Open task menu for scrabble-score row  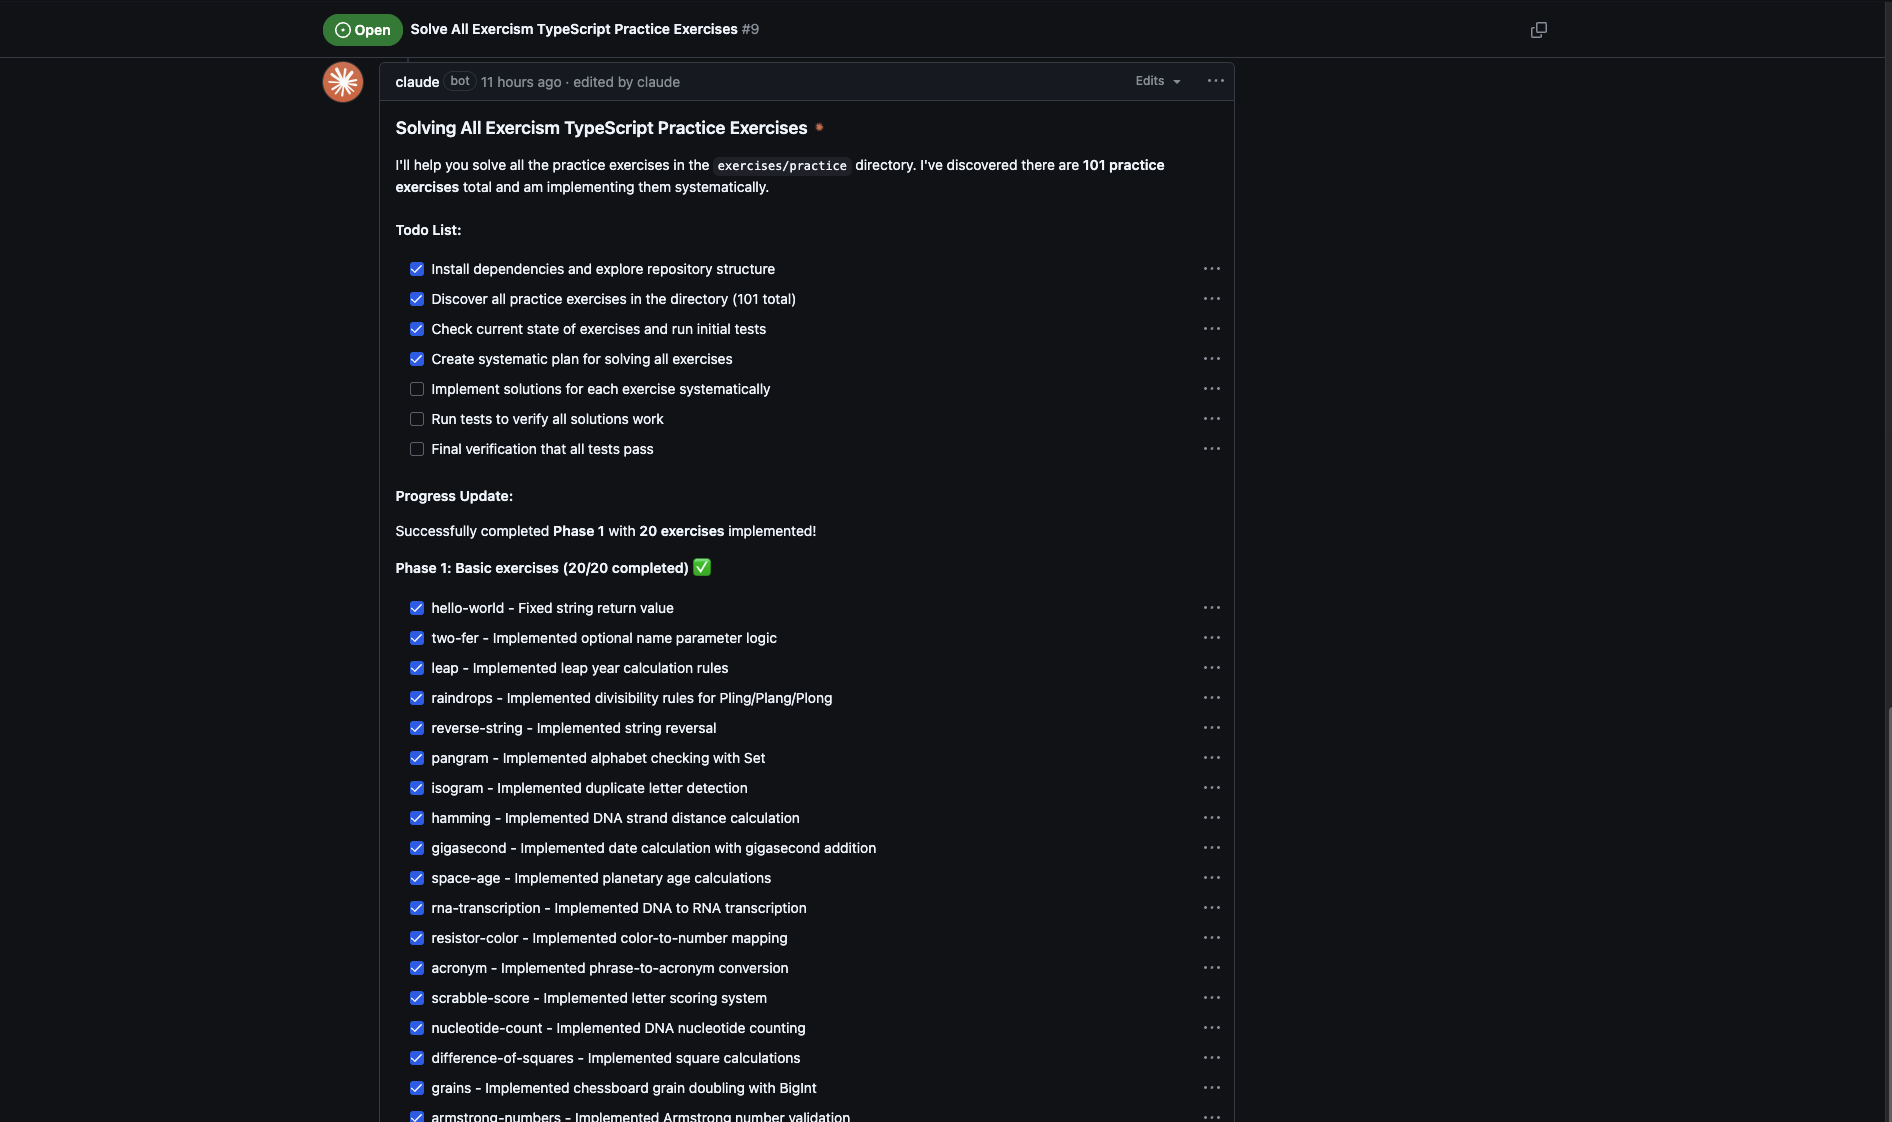pyautogui.click(x=1212, y=998)
